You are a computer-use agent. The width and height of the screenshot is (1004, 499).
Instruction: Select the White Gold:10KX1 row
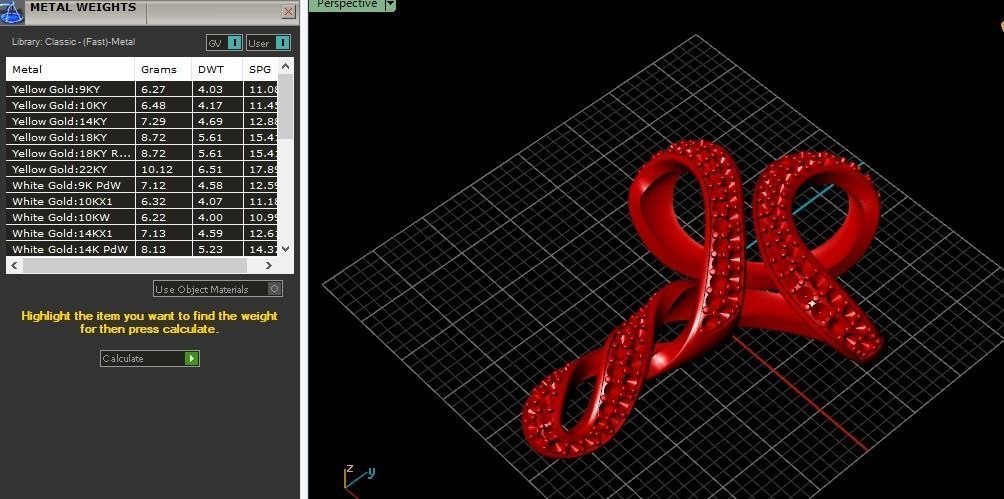pos(142,201)
